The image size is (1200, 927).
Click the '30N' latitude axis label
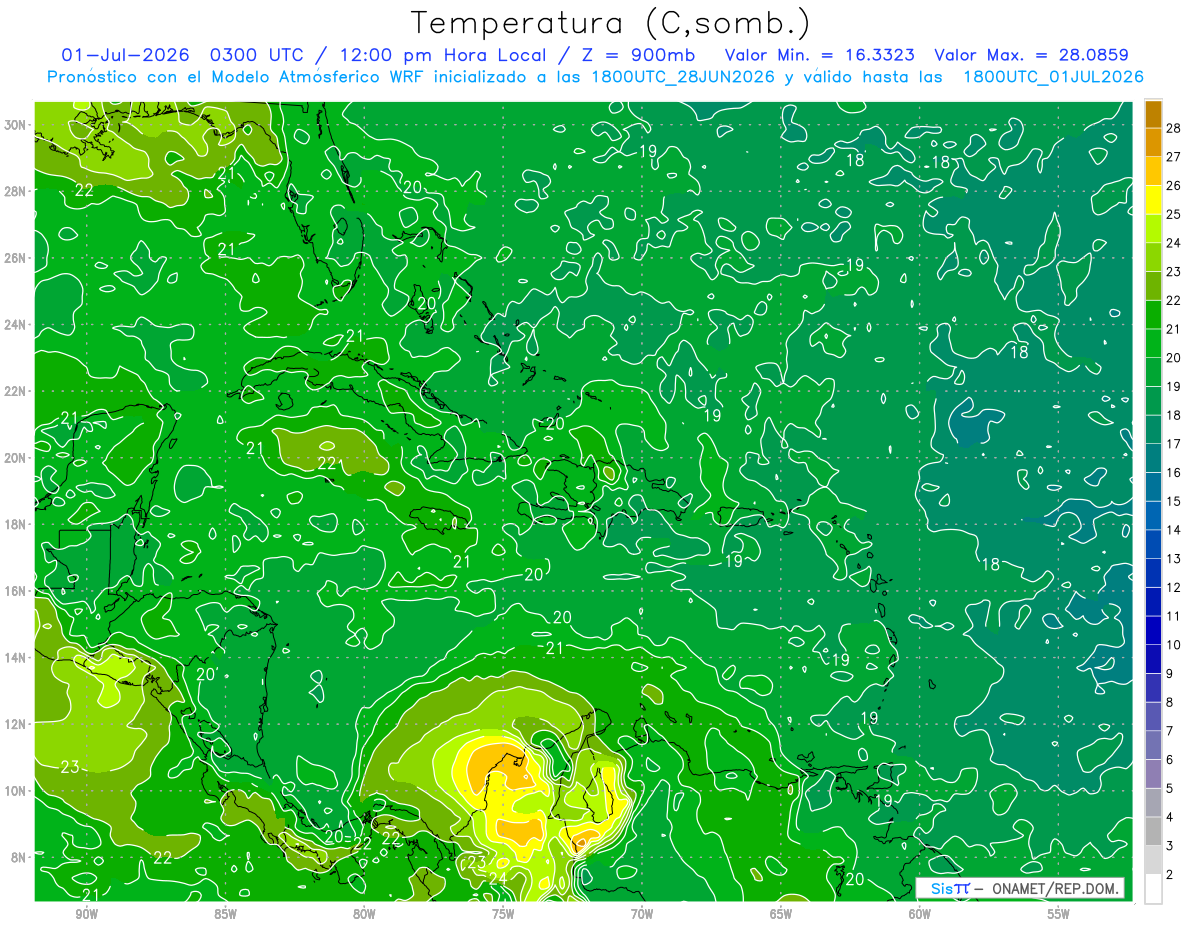click(x=17, y=125)
